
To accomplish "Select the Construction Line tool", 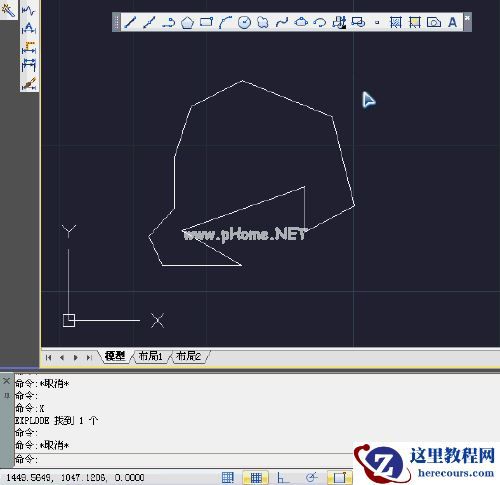I will pyautogui.click(x=149, y=22).
